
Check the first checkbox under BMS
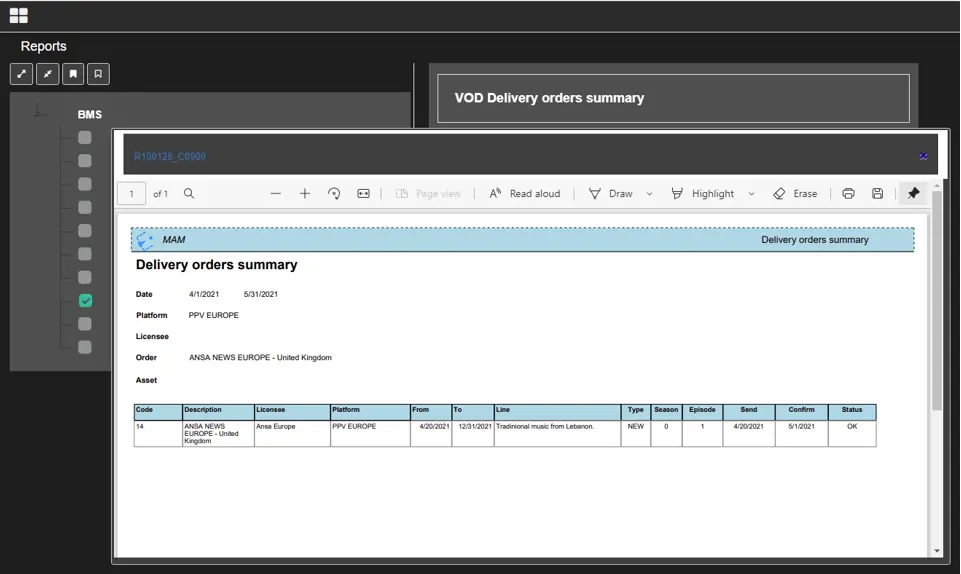tap(85, 138)
